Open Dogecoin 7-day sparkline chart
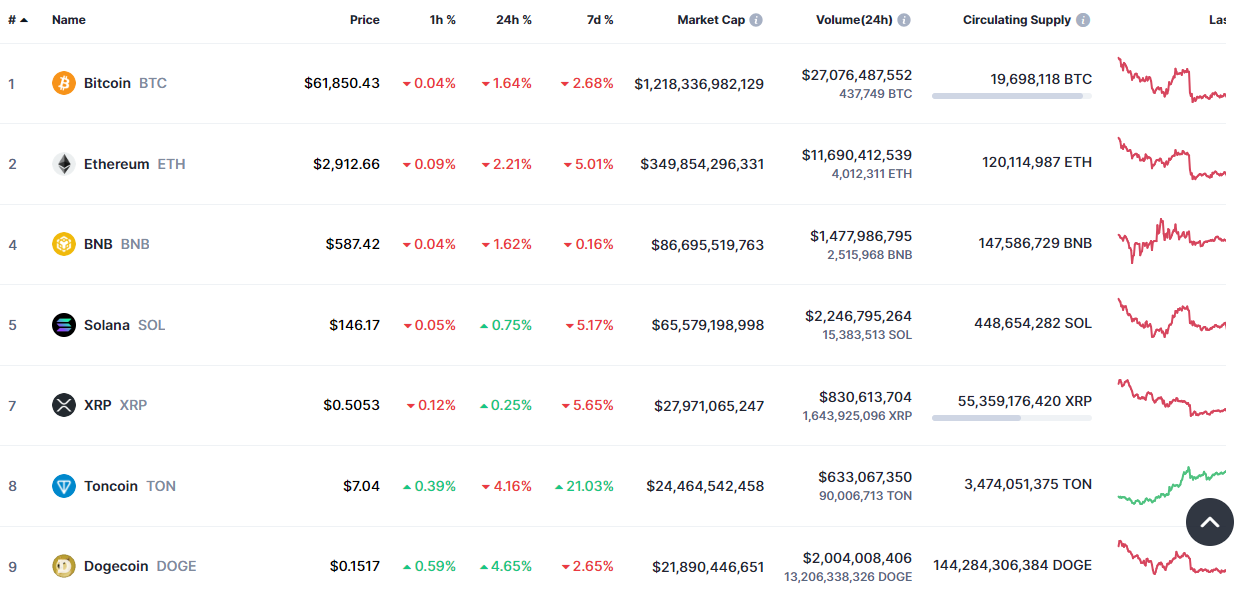 [x=1171, y=558]
